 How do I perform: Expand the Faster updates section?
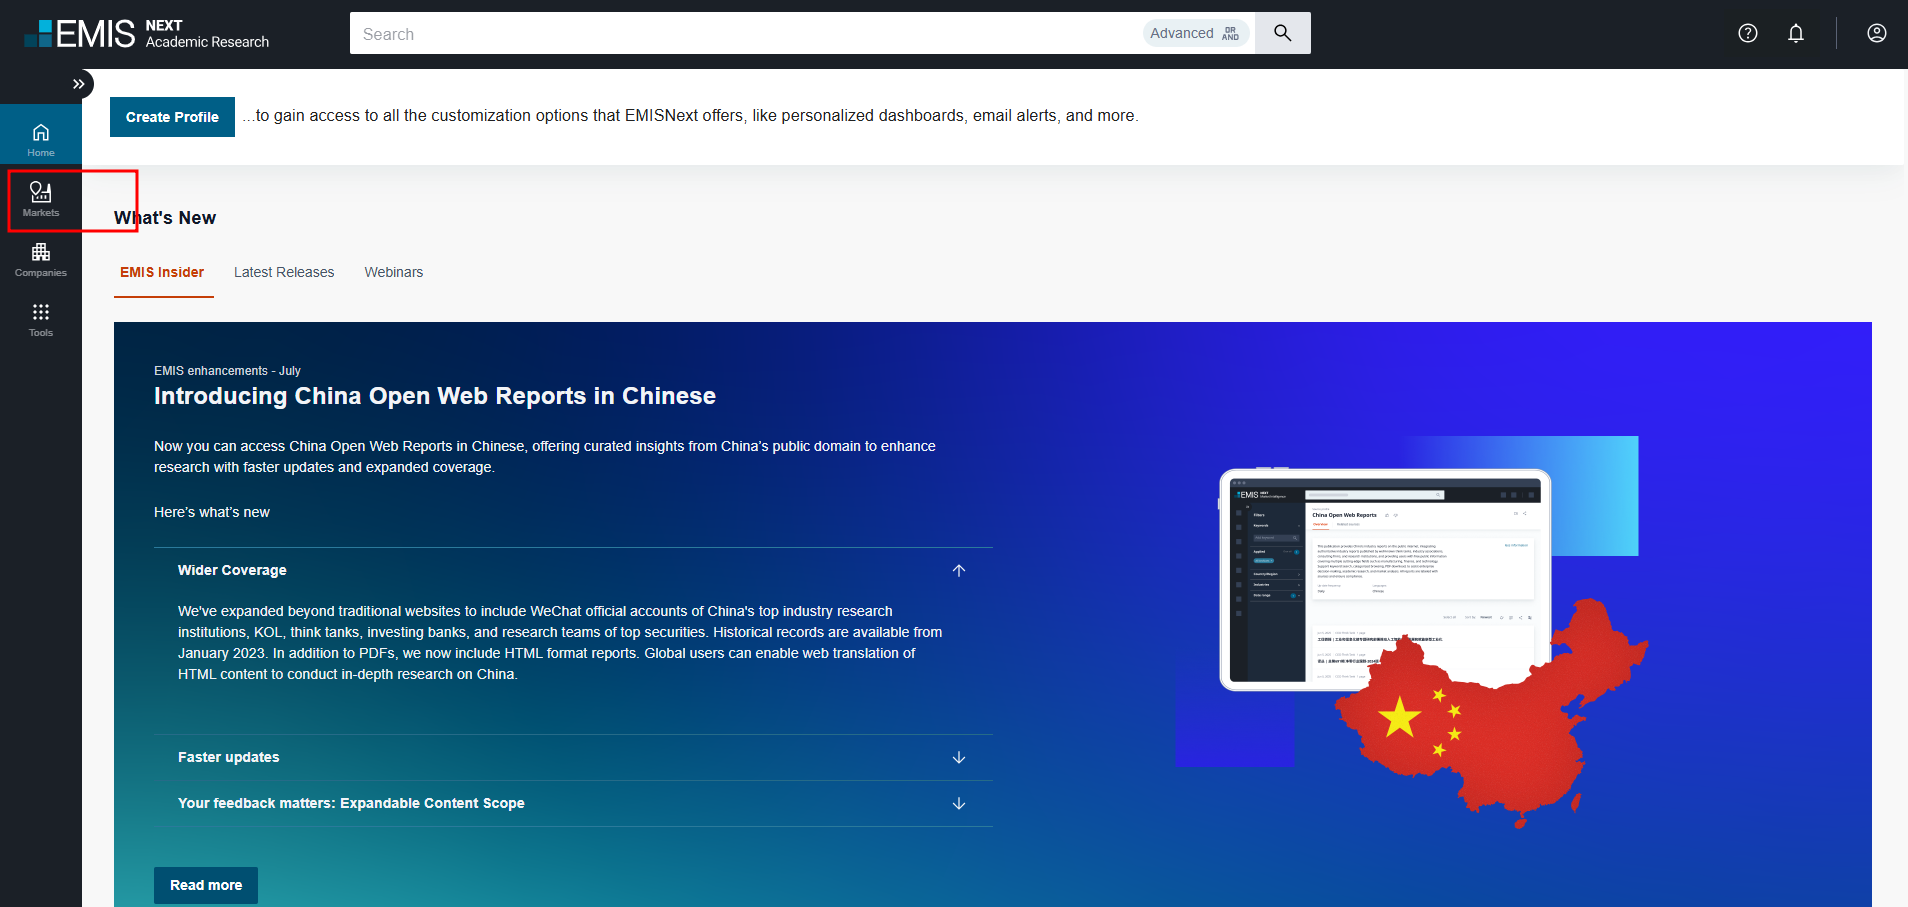click(x=958, y=757)
